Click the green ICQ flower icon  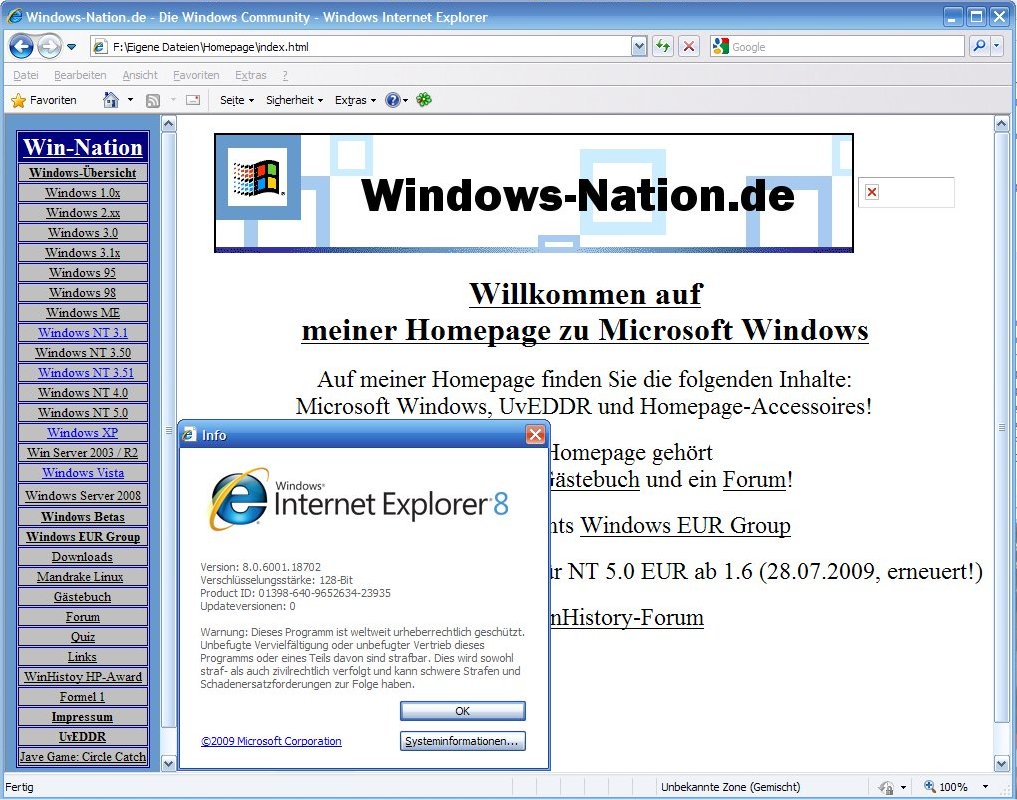424,100
